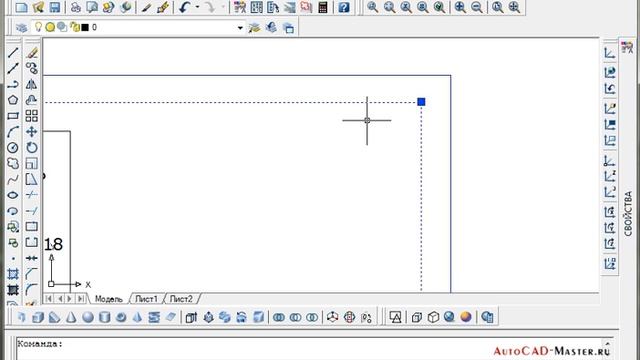Image resolution: width=640 pixels, height=360 pixels.
Task: Switch to the Модель tab
Action: [109, 299]
